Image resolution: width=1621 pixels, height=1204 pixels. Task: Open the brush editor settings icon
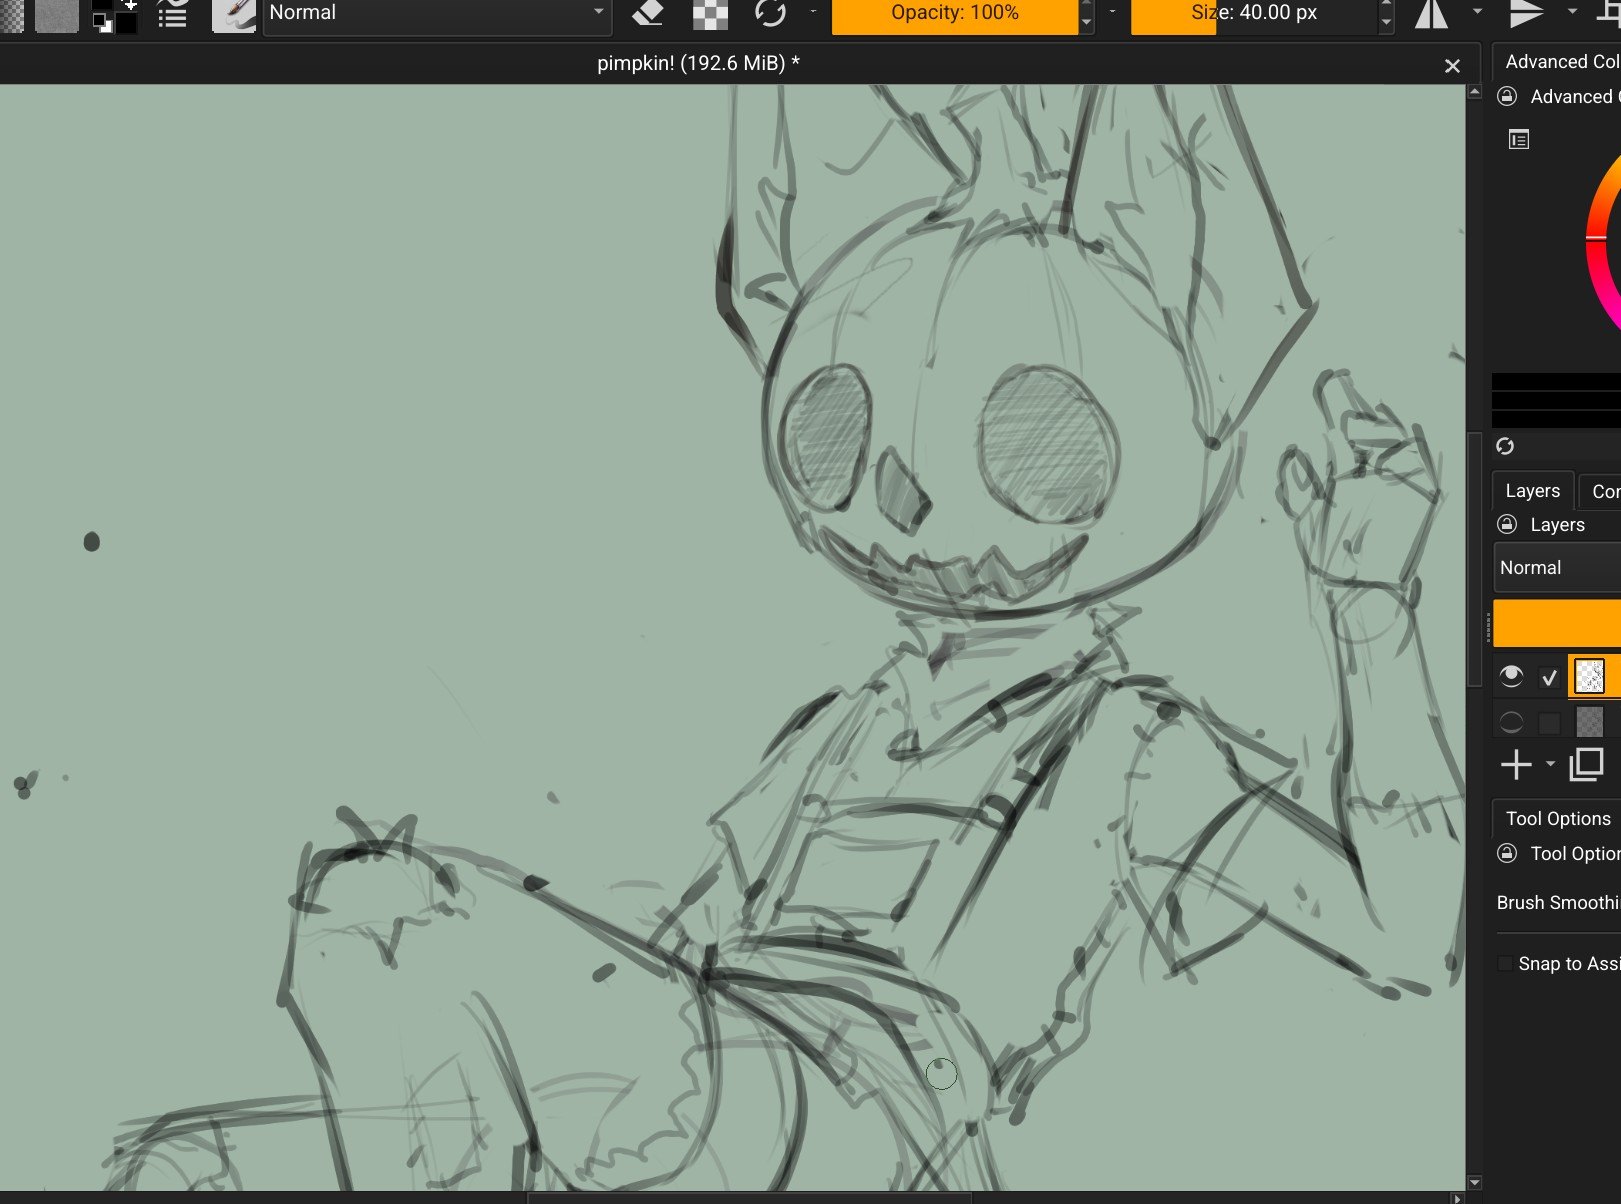coord(173,14)
